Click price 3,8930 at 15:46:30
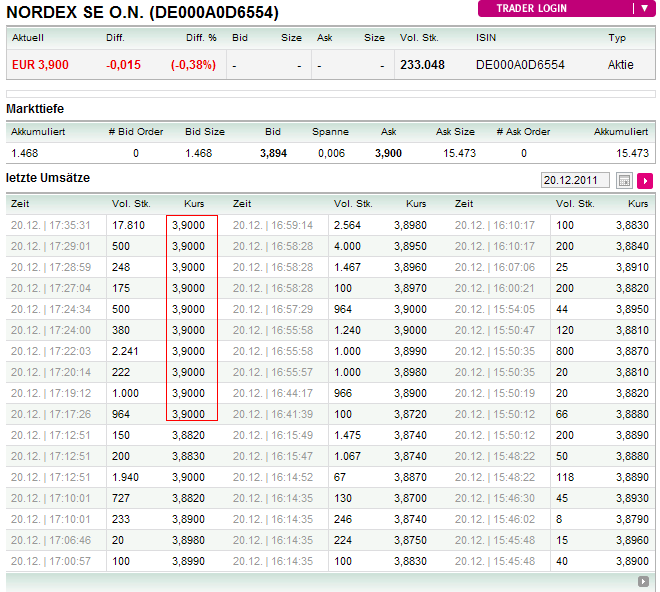Screen dimensions: 660x592 click(632, 498)
